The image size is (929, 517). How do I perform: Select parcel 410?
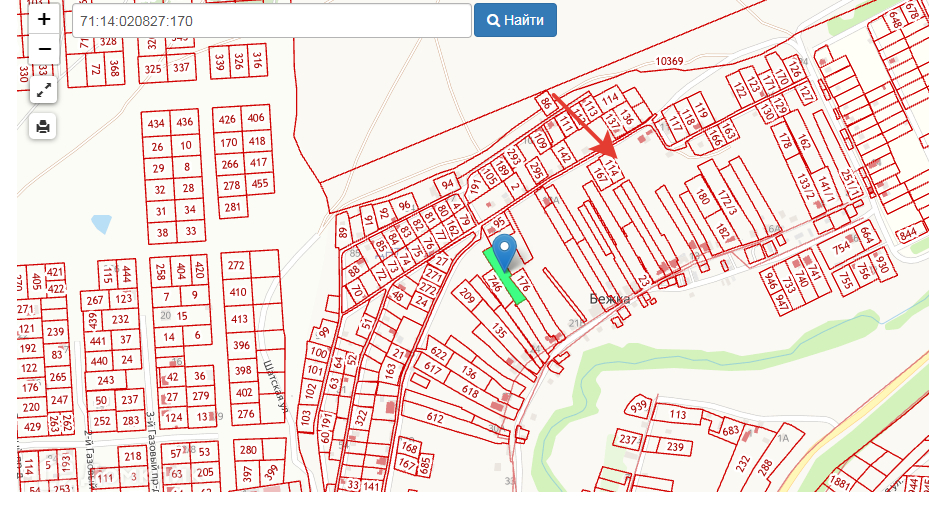(238, 292)
